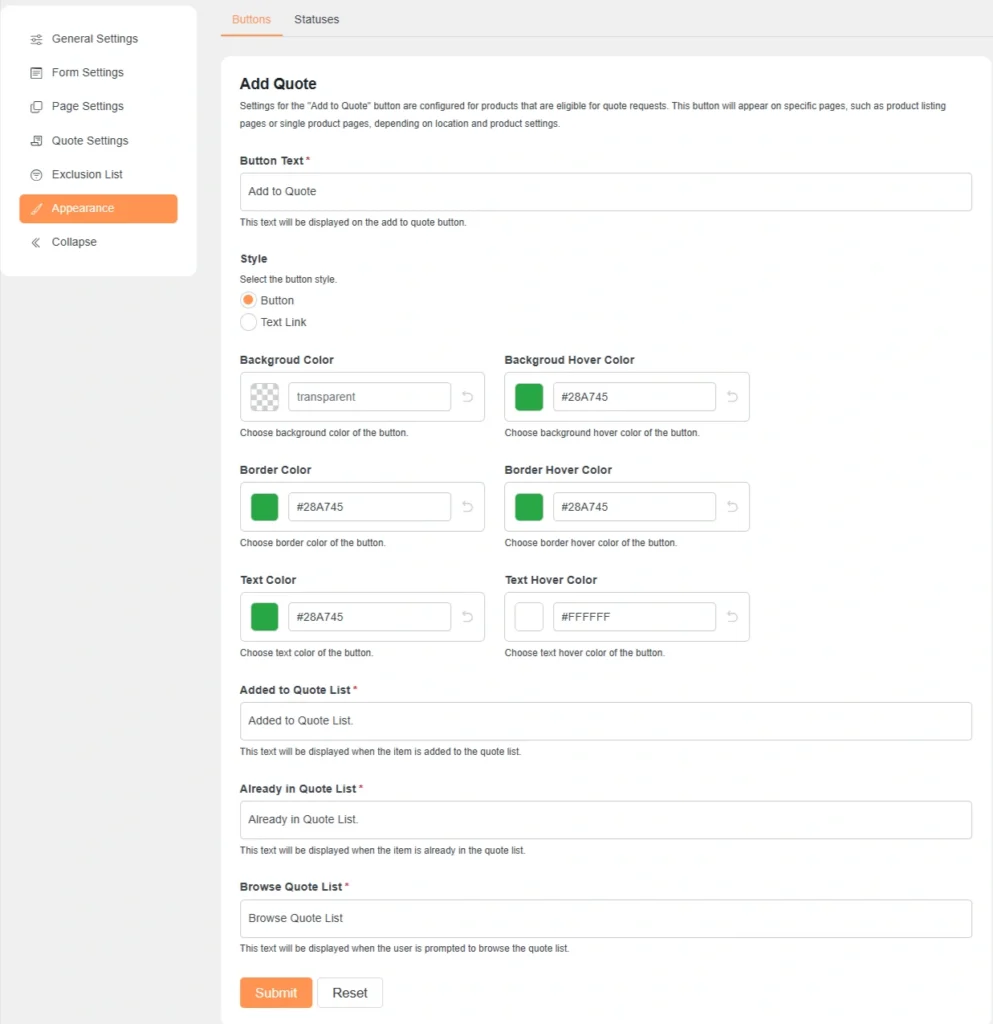The image size is (993, 1024).
Task: Open the transparent Backgroud Color swatch
Action: pos(263,396)
